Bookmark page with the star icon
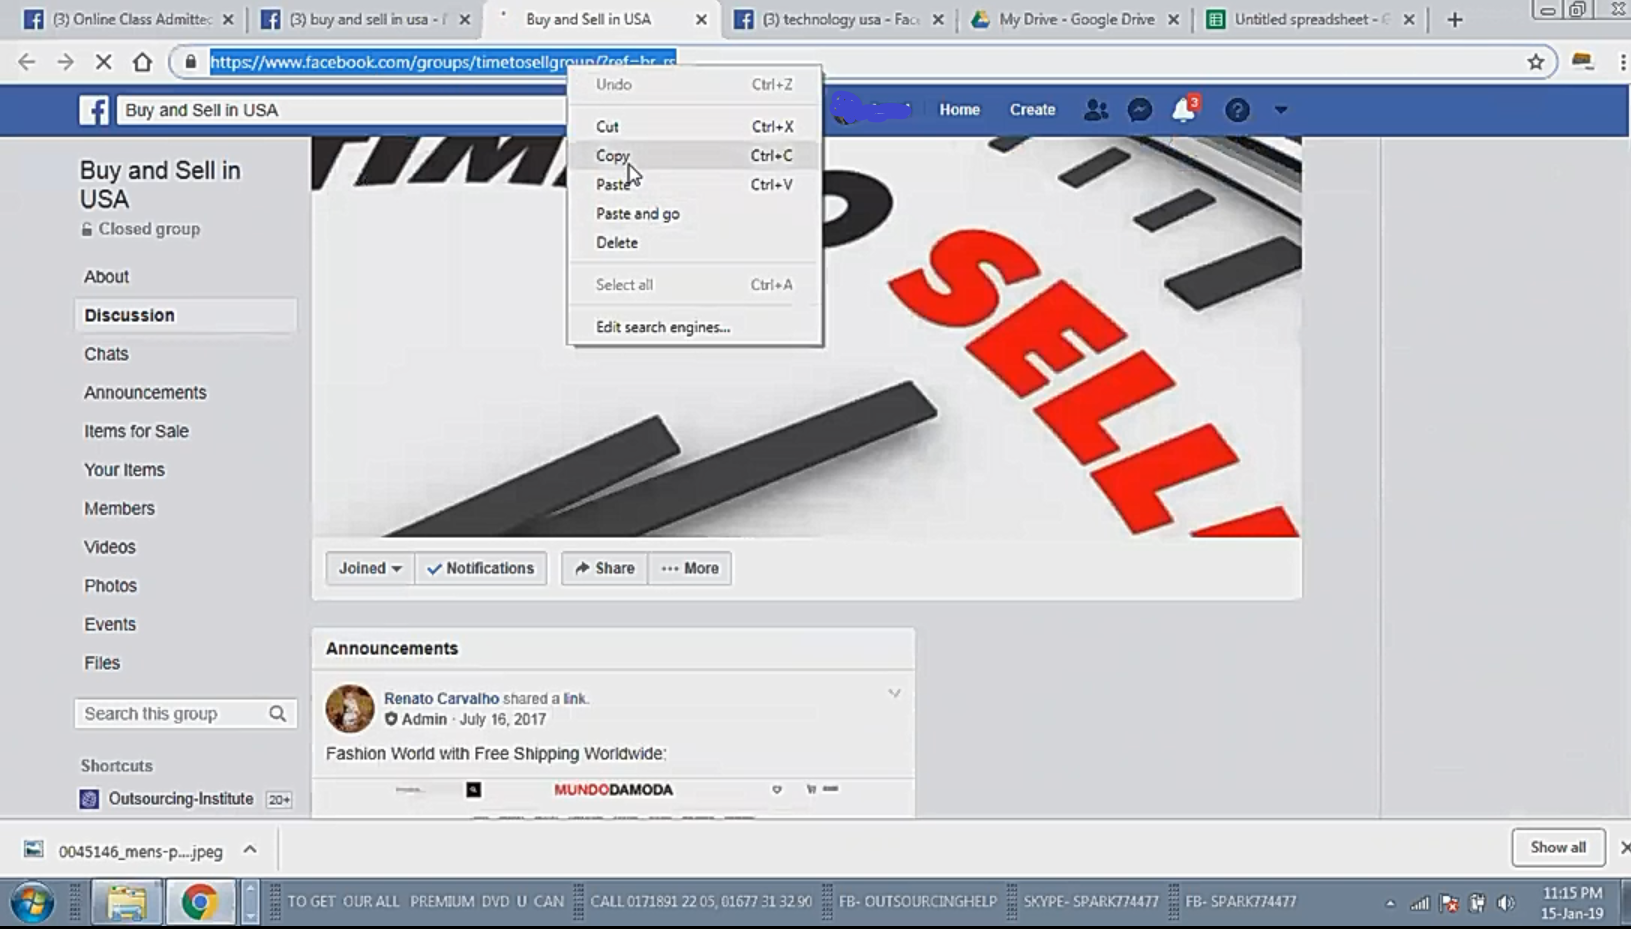 coord(1536,62)
